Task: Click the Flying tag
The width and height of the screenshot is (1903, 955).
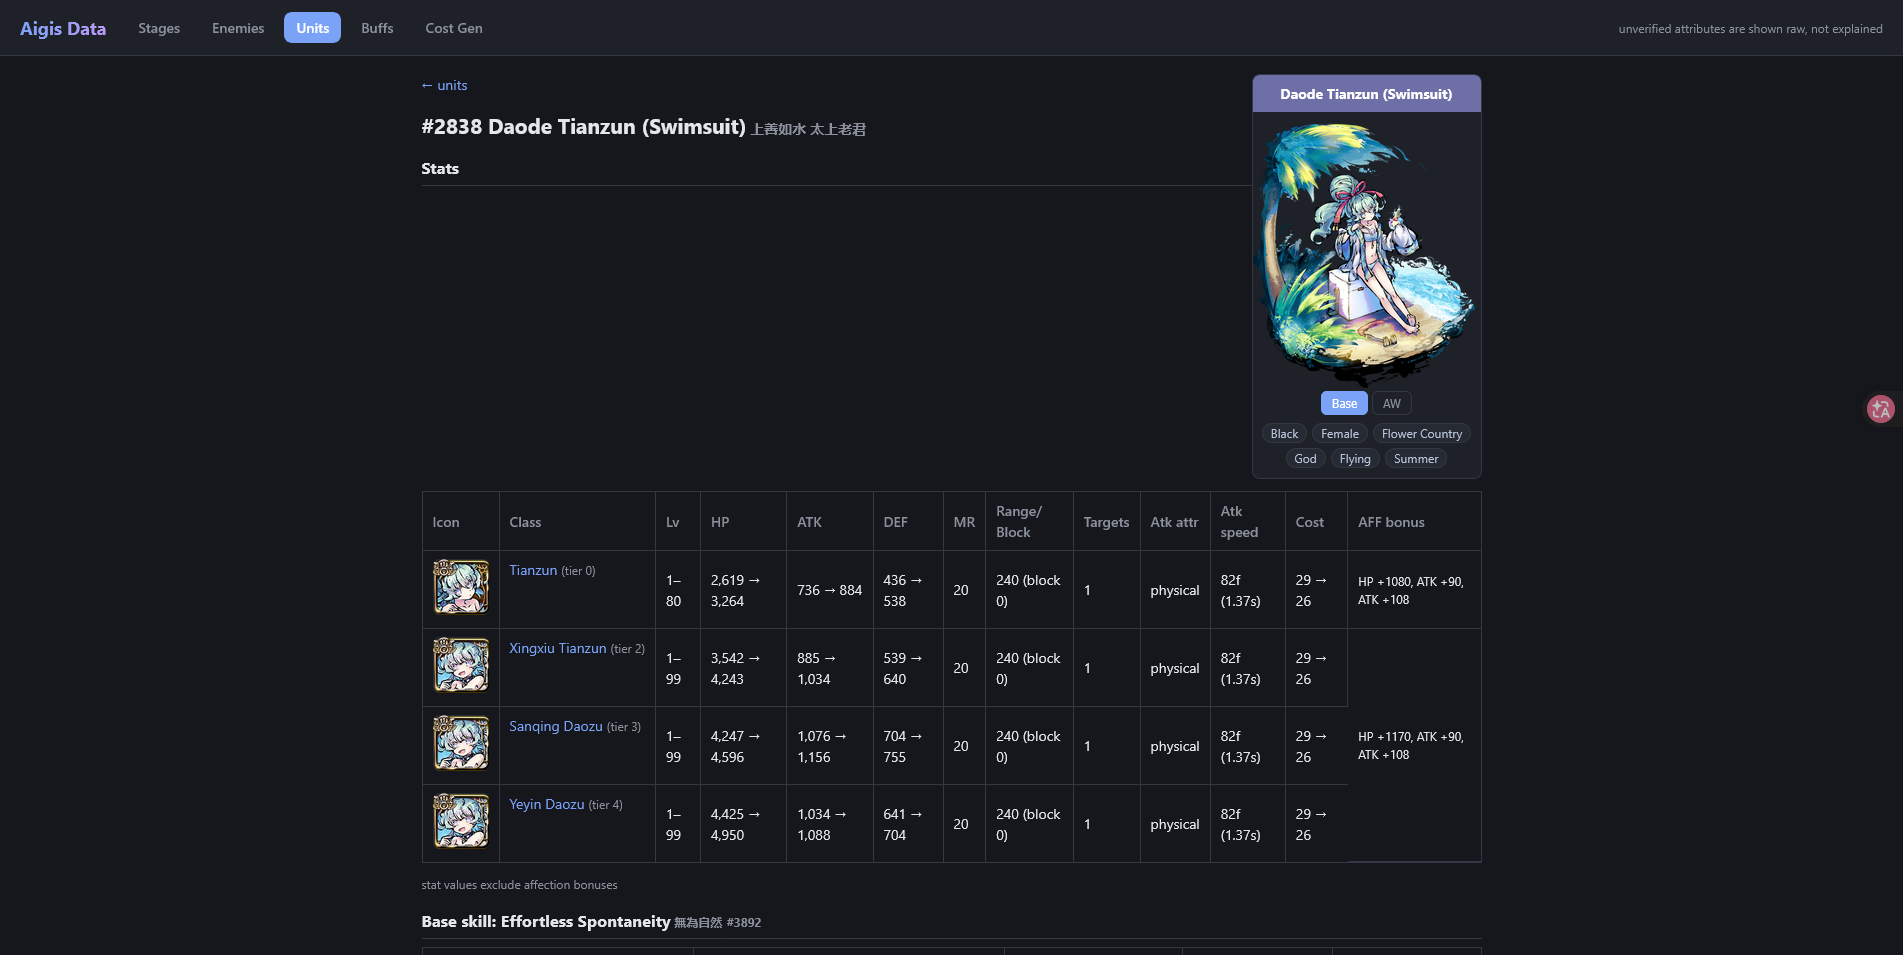Action: 1355,459
